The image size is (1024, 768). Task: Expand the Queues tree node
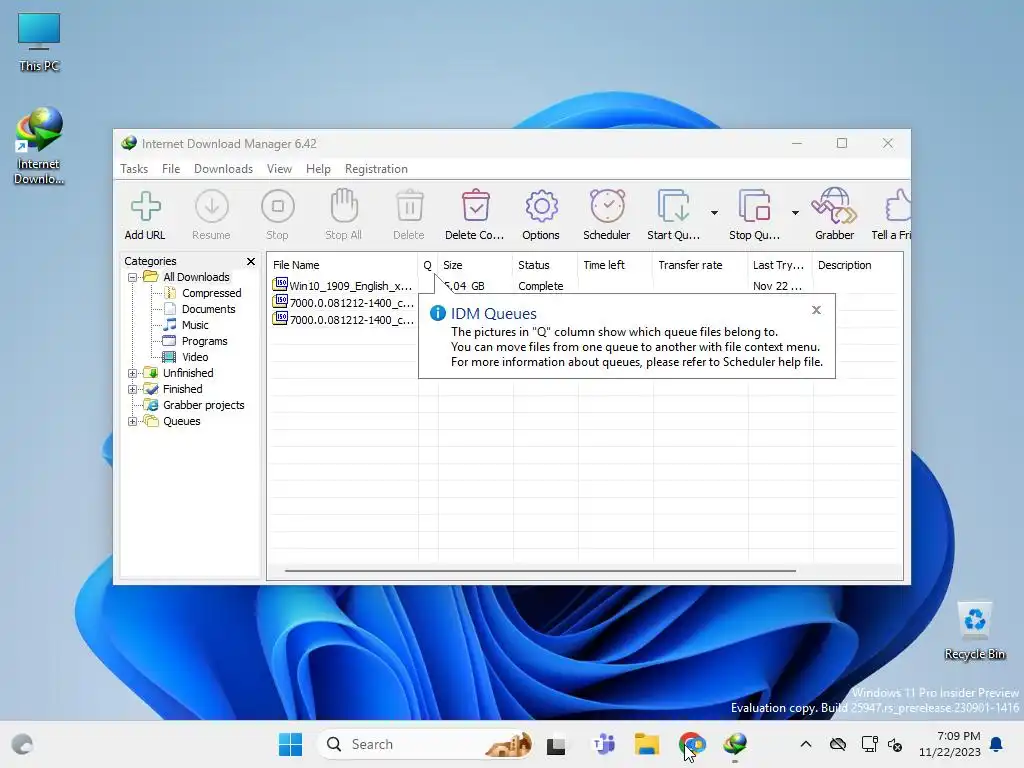(x=133, y=422)
